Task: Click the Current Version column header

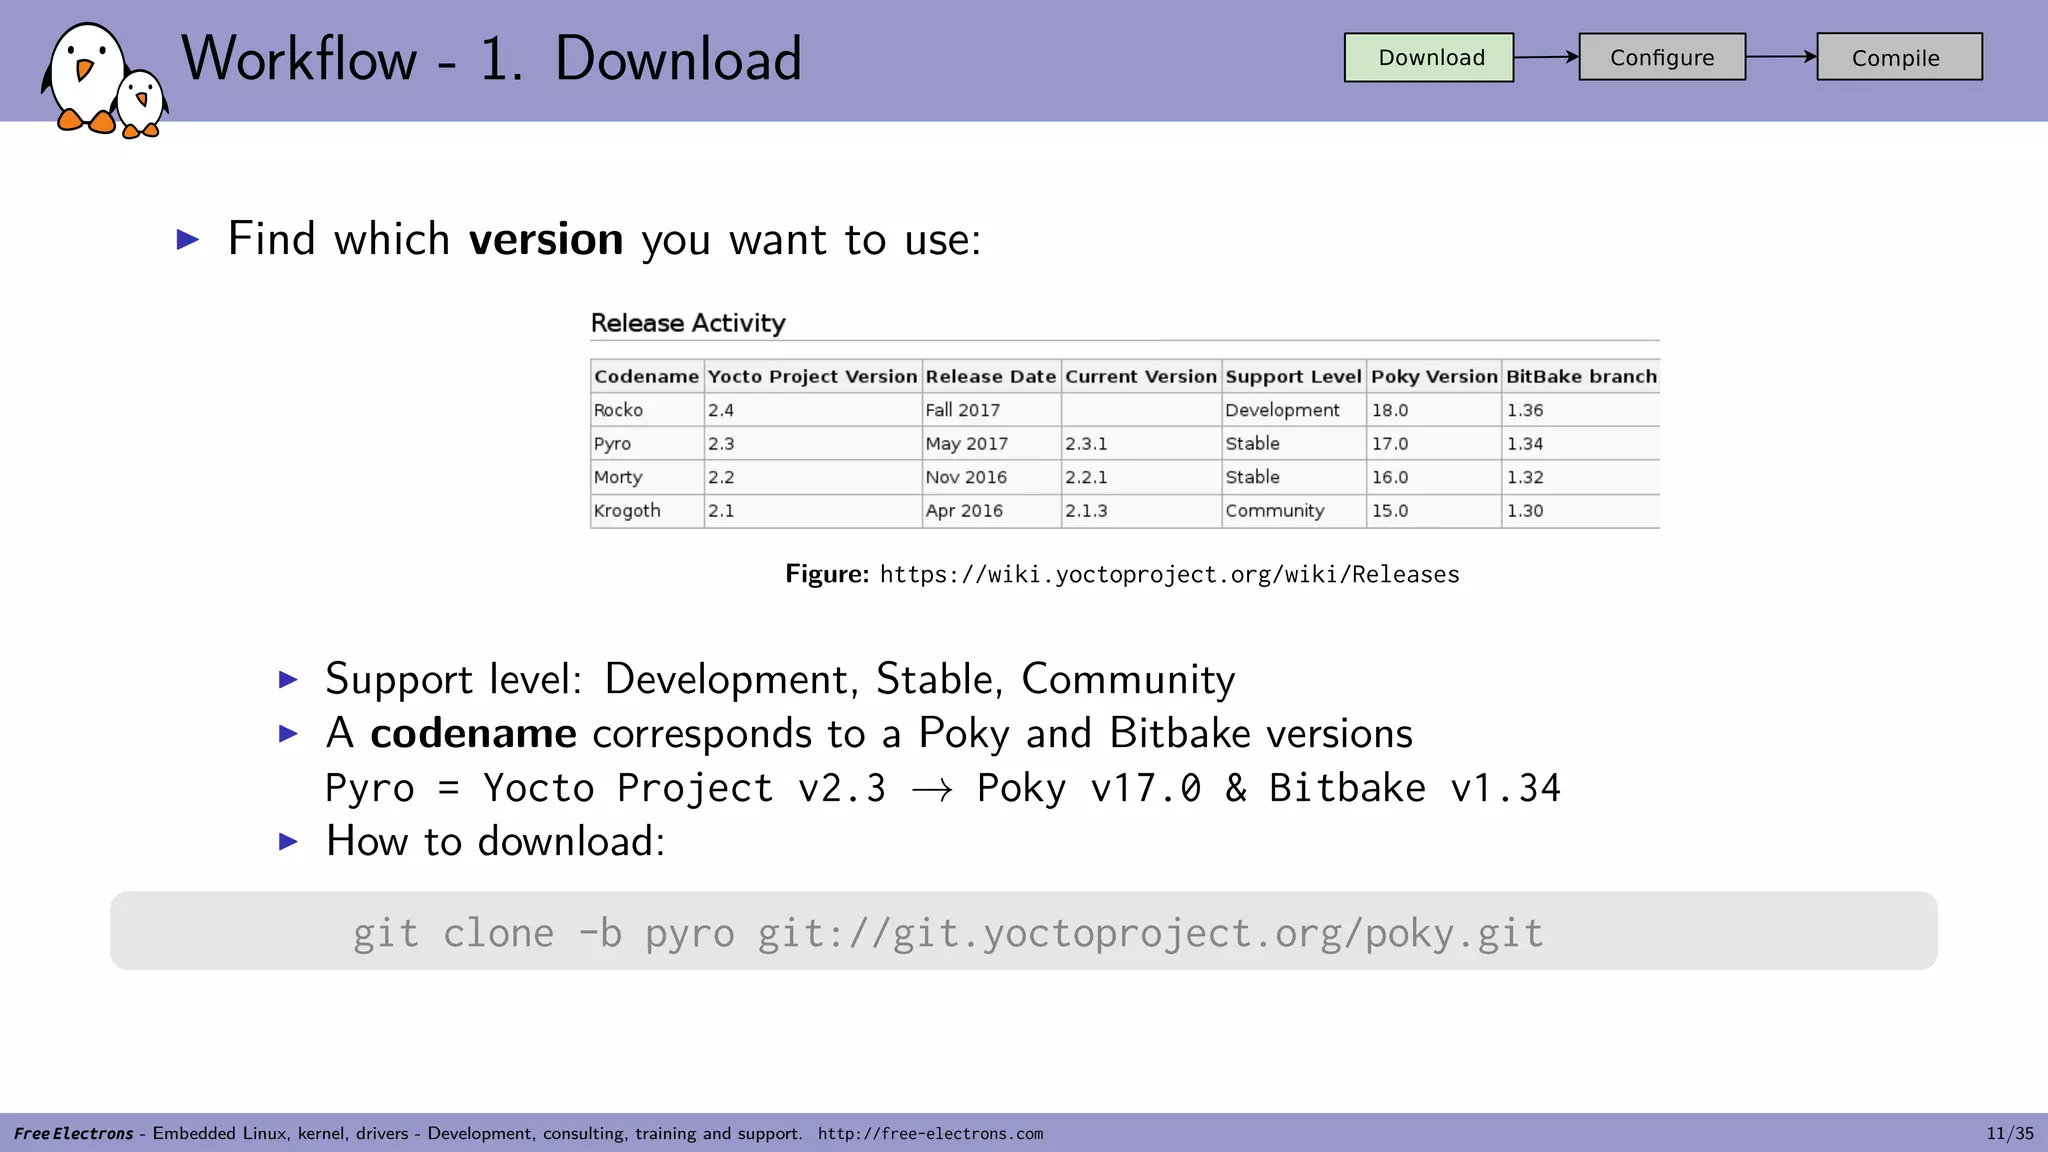Action: tap(1141, 376)
